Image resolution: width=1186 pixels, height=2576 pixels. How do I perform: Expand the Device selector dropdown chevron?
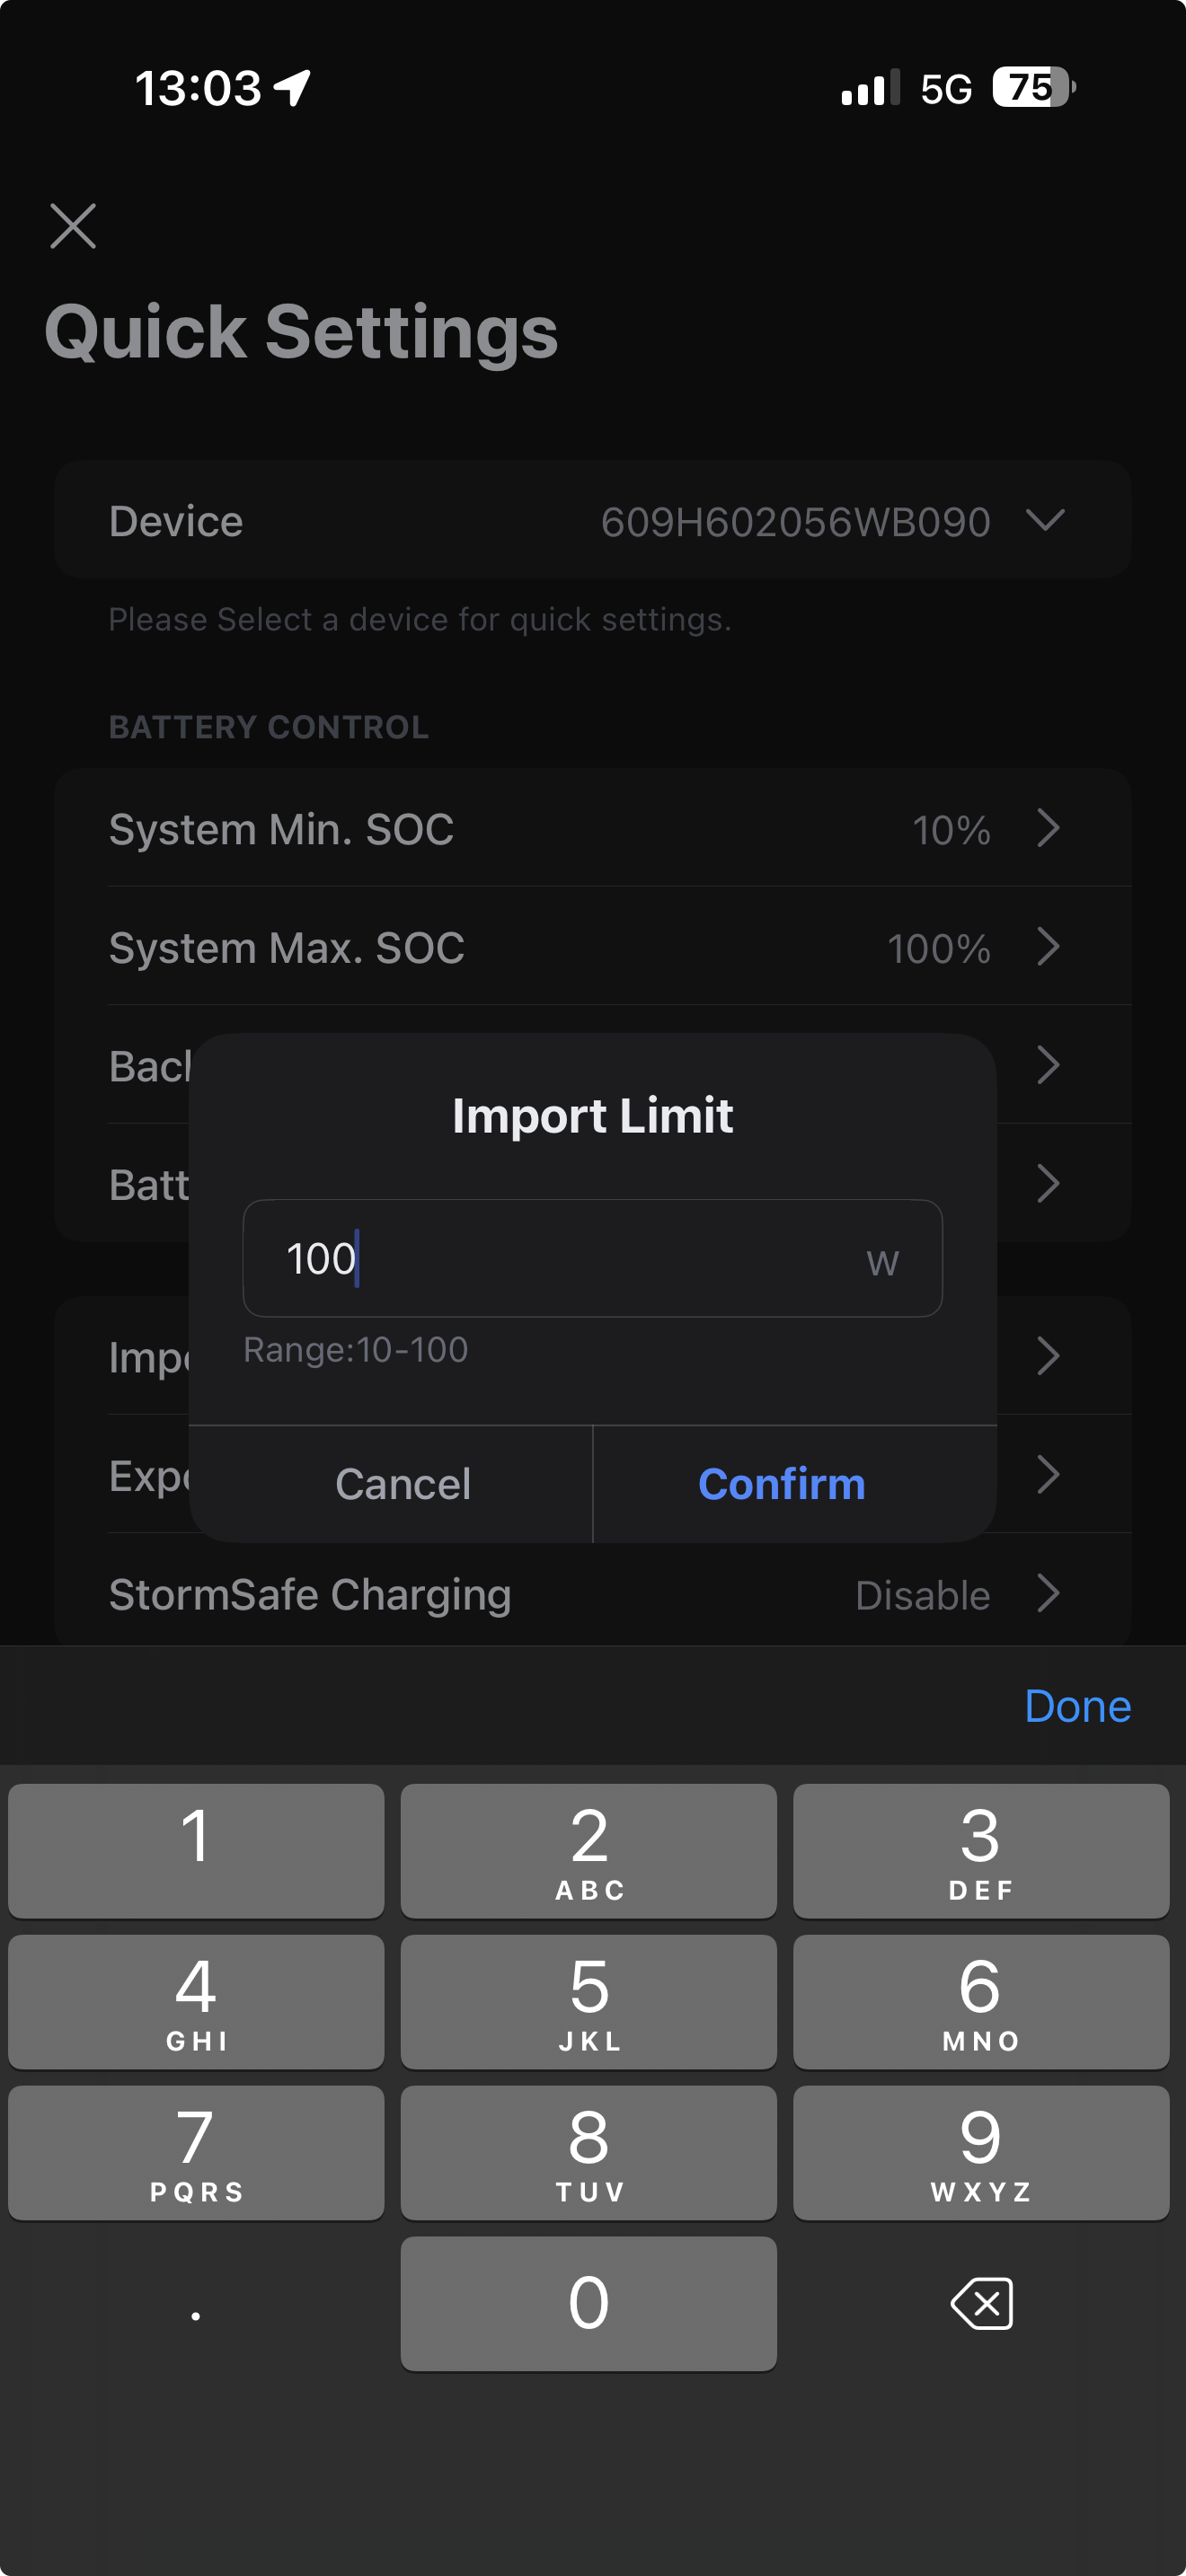pyautogui.click(x=1045, y=520)
